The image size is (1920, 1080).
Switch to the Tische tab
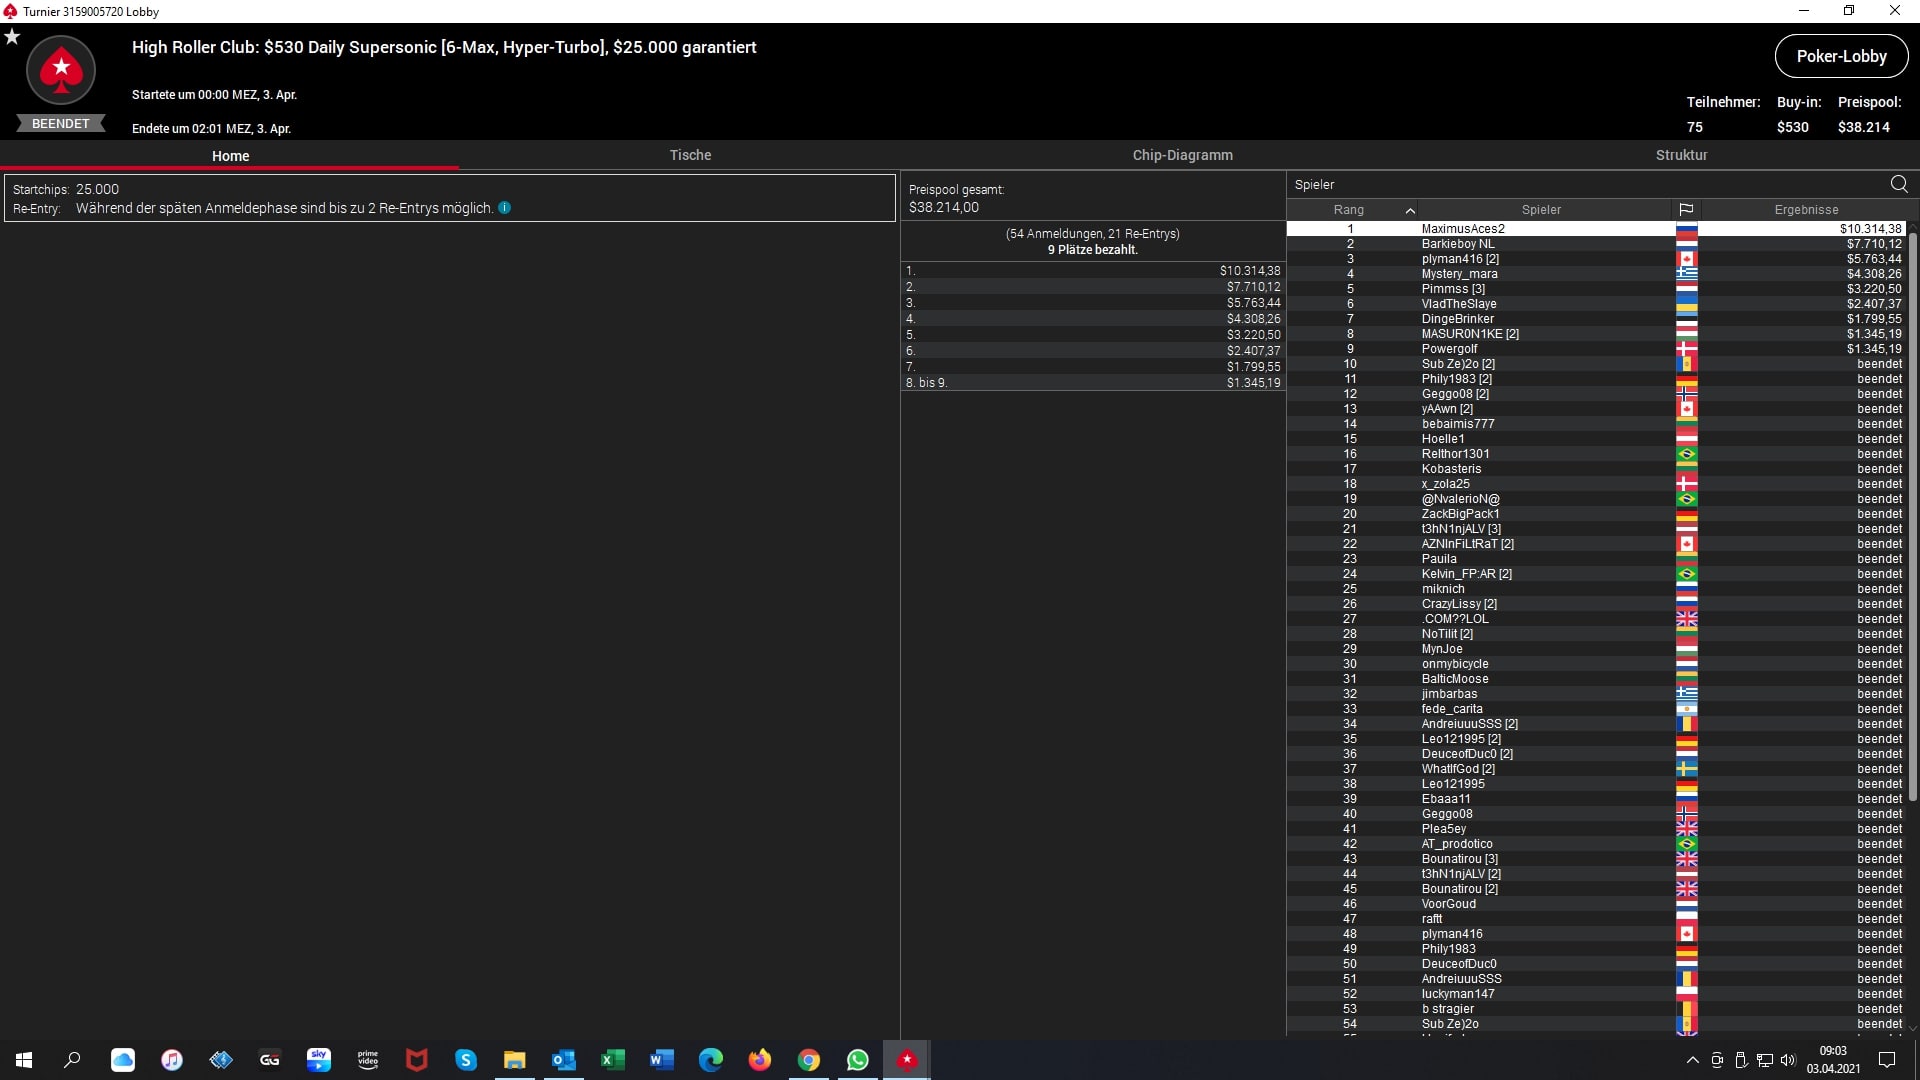coord(690,155)
